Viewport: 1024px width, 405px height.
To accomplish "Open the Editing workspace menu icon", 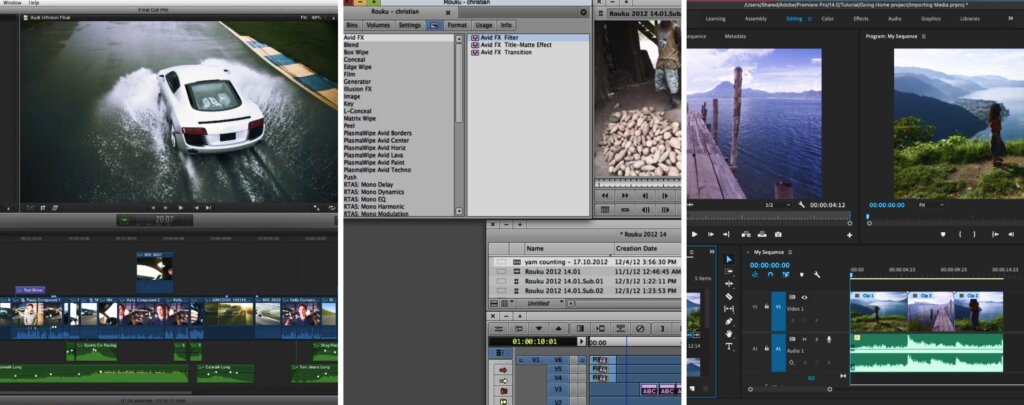I will 810,19.
